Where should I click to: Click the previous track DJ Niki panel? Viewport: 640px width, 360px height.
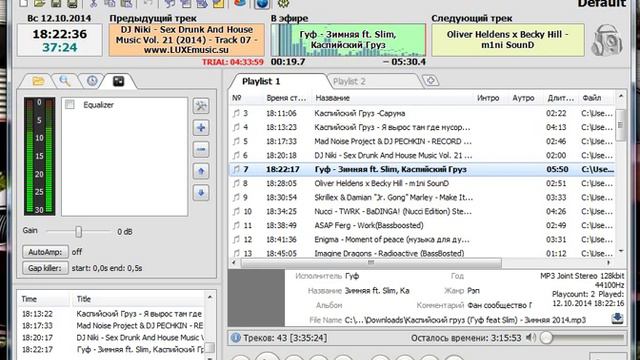(x=187, y=40)
